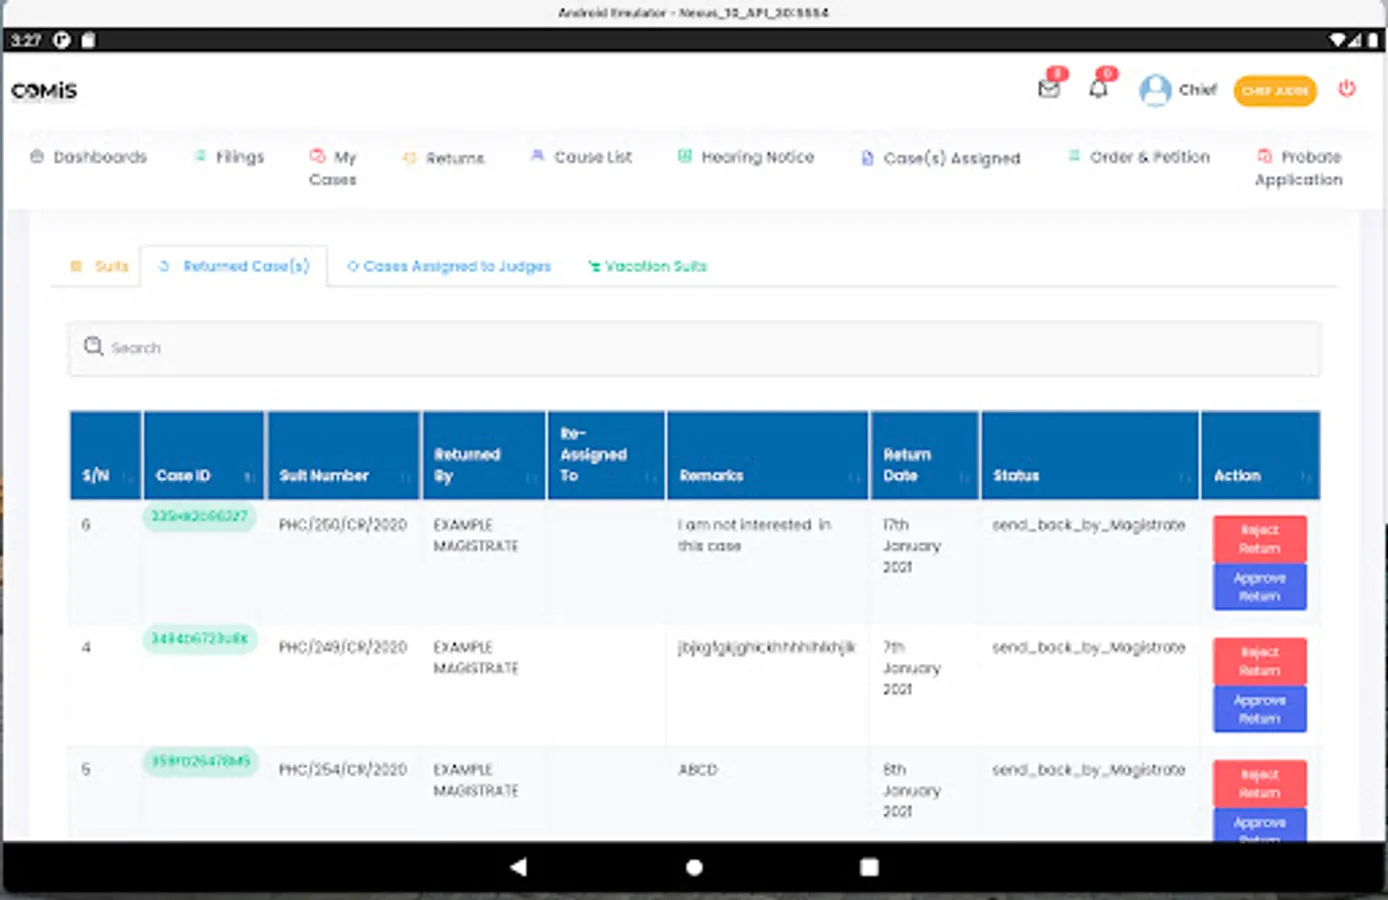Click the Cause List navigation icon
This screenshot has width=1388, height=900.
537,156
